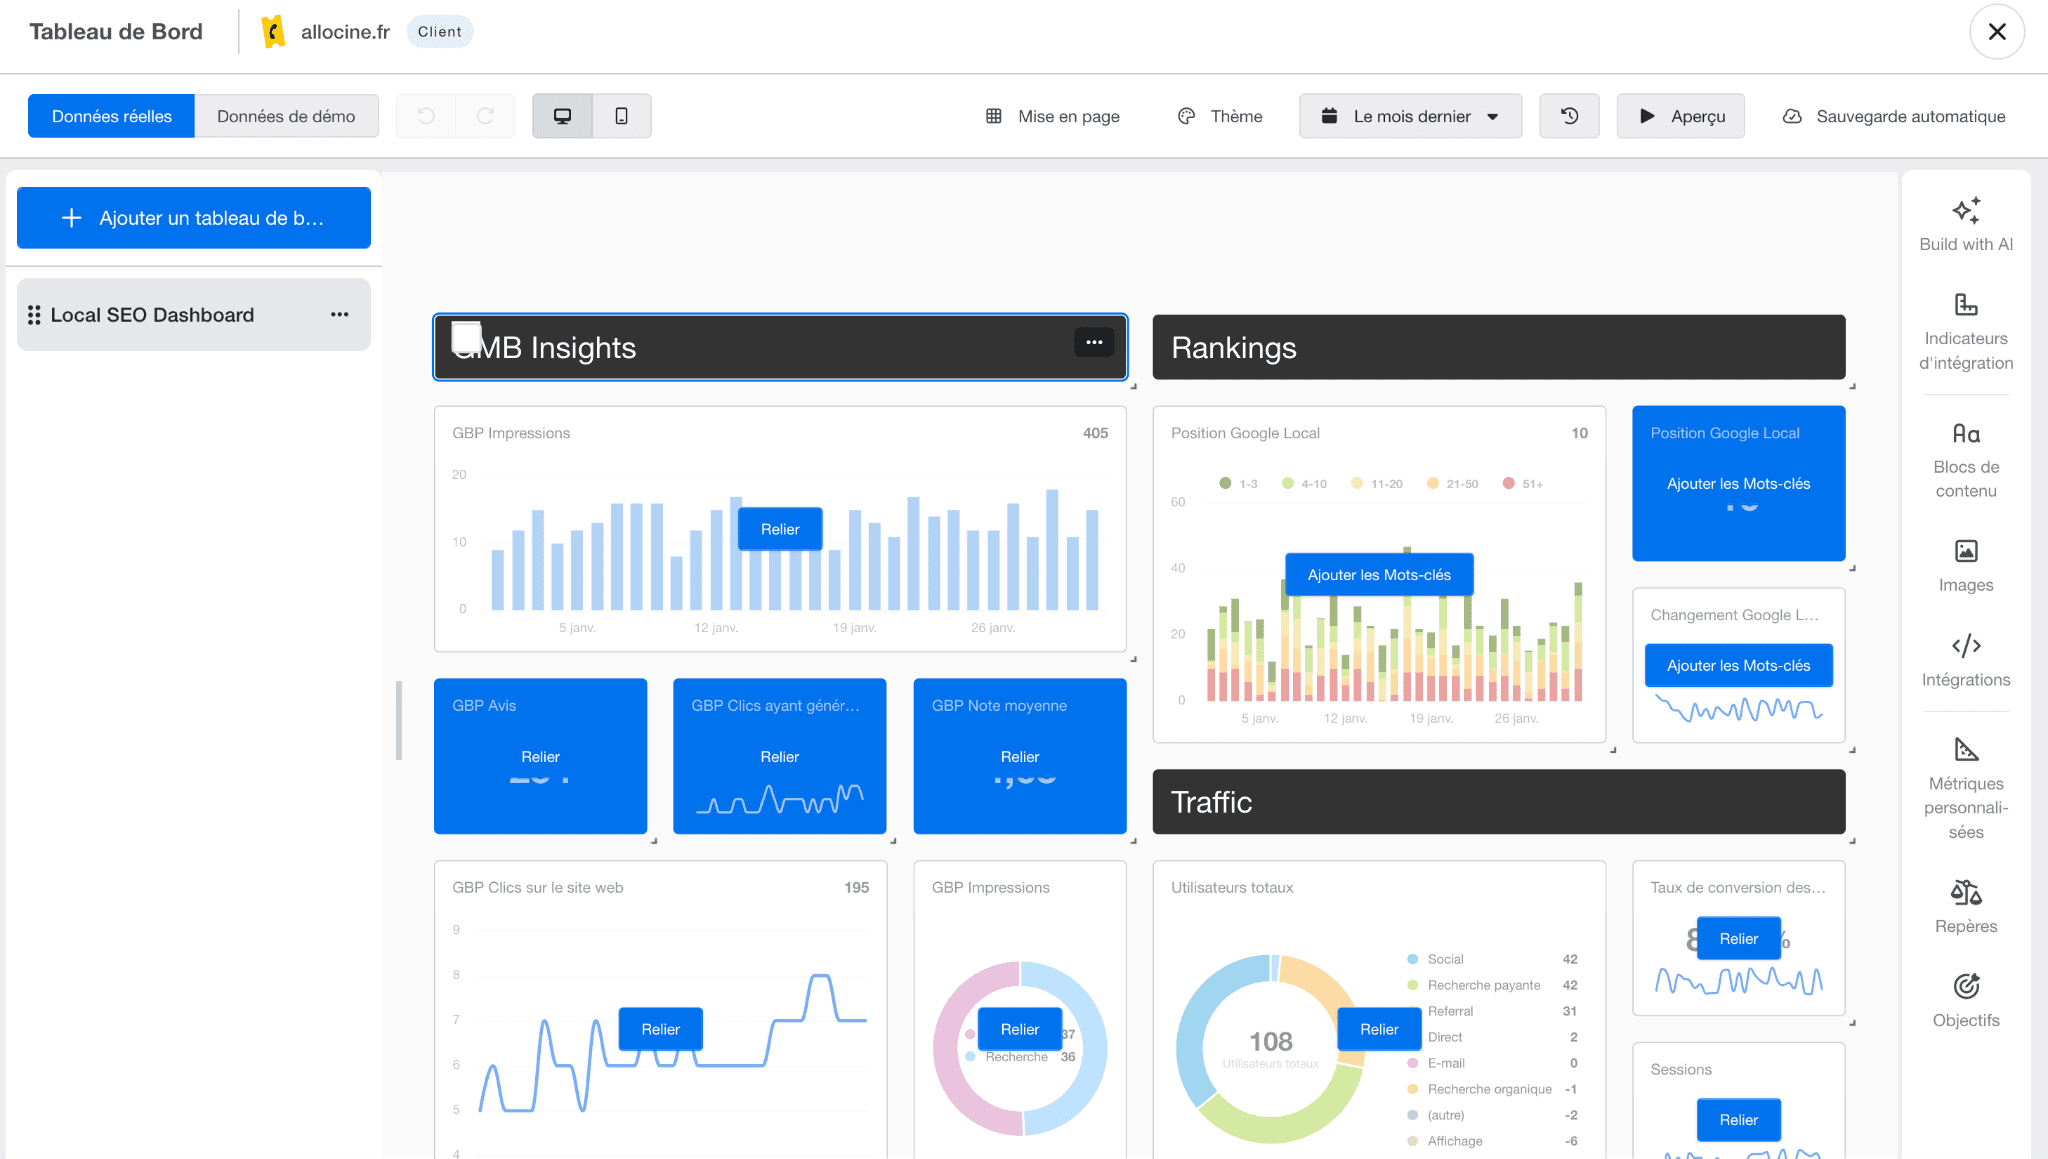Open the version history icon

[1569, 115]
